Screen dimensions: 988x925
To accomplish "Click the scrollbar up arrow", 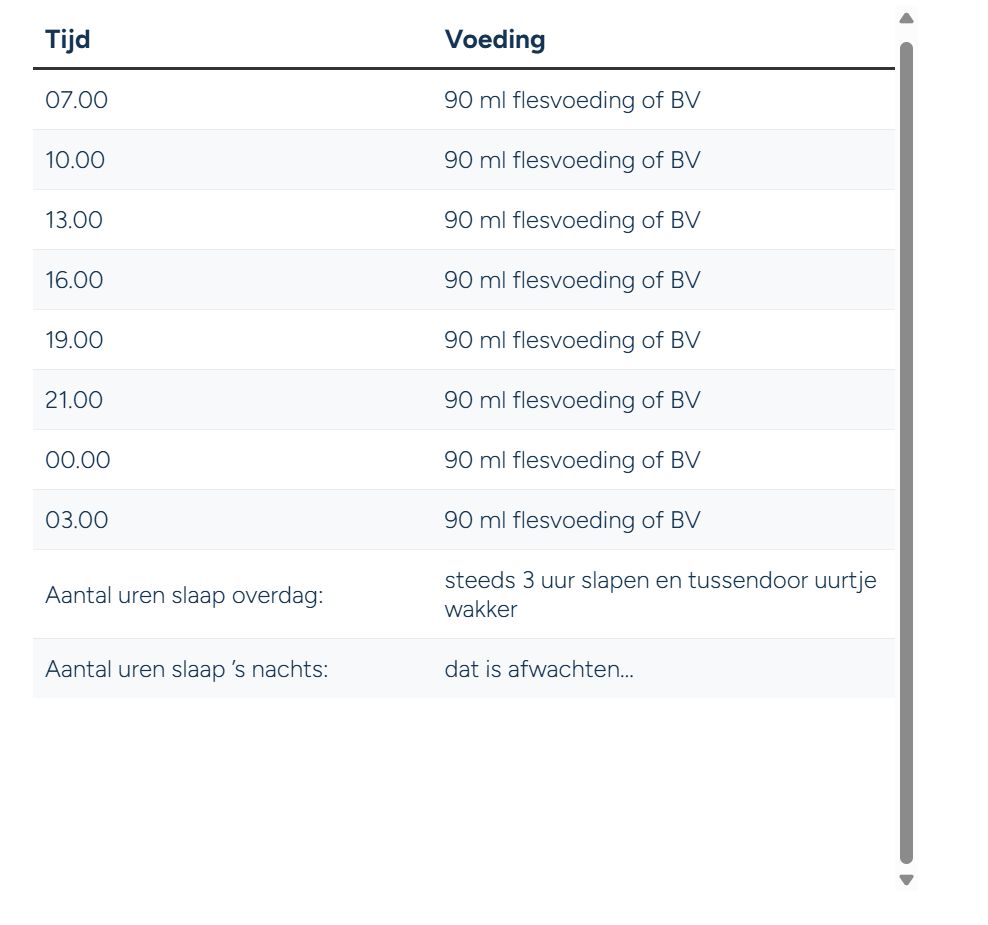I will click(906, 18).
